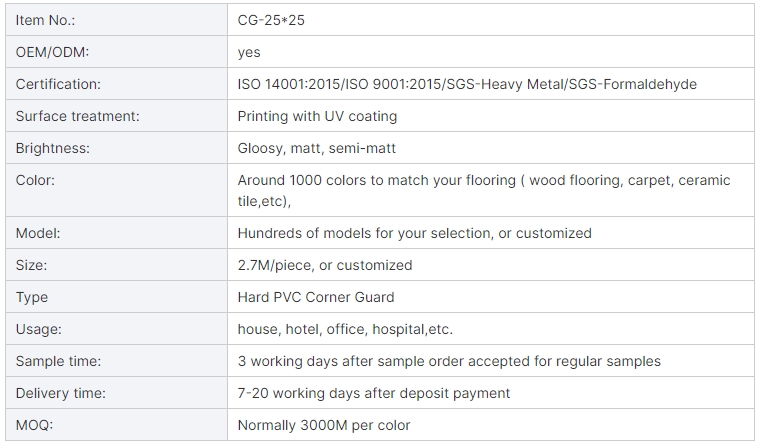Click 'Hard PVC Corner Guard' type value

click(315, 297)
